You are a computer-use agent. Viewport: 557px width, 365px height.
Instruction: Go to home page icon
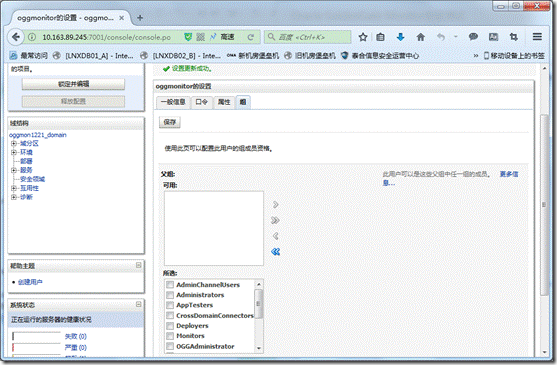click(x=421, y=37)
